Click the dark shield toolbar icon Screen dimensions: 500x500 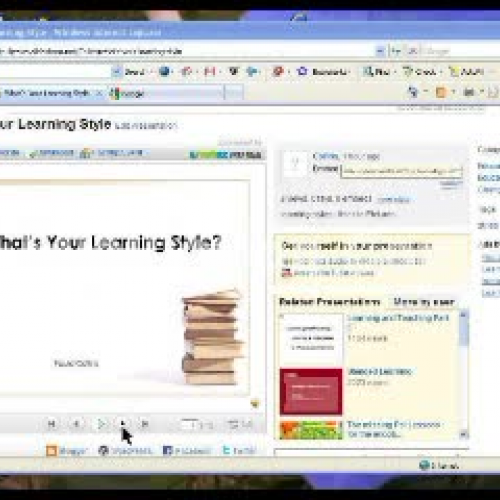pos(234,71)
